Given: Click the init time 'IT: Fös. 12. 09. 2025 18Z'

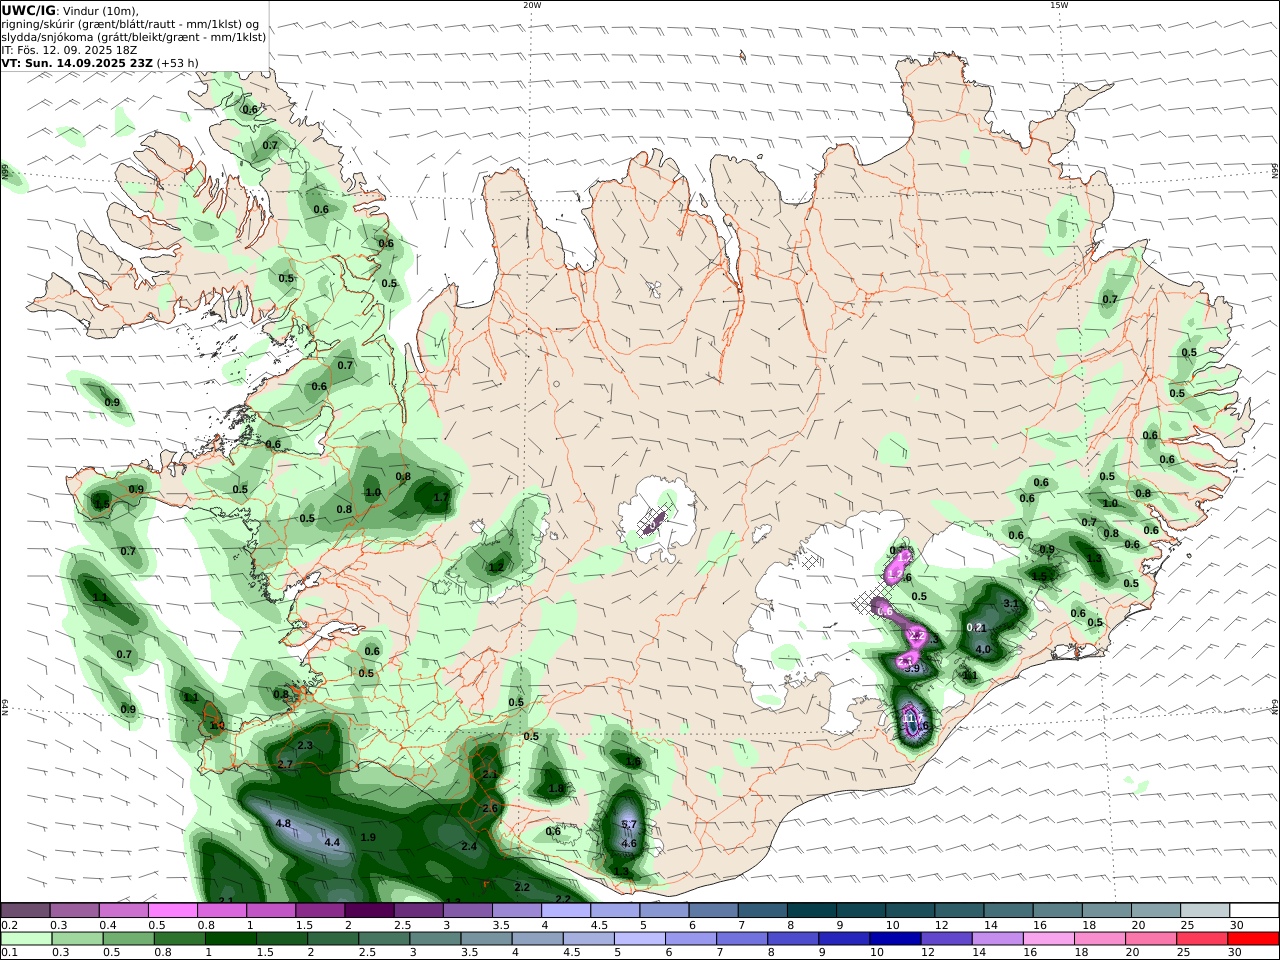Looking at the screenshot, I should coord(69,50).
